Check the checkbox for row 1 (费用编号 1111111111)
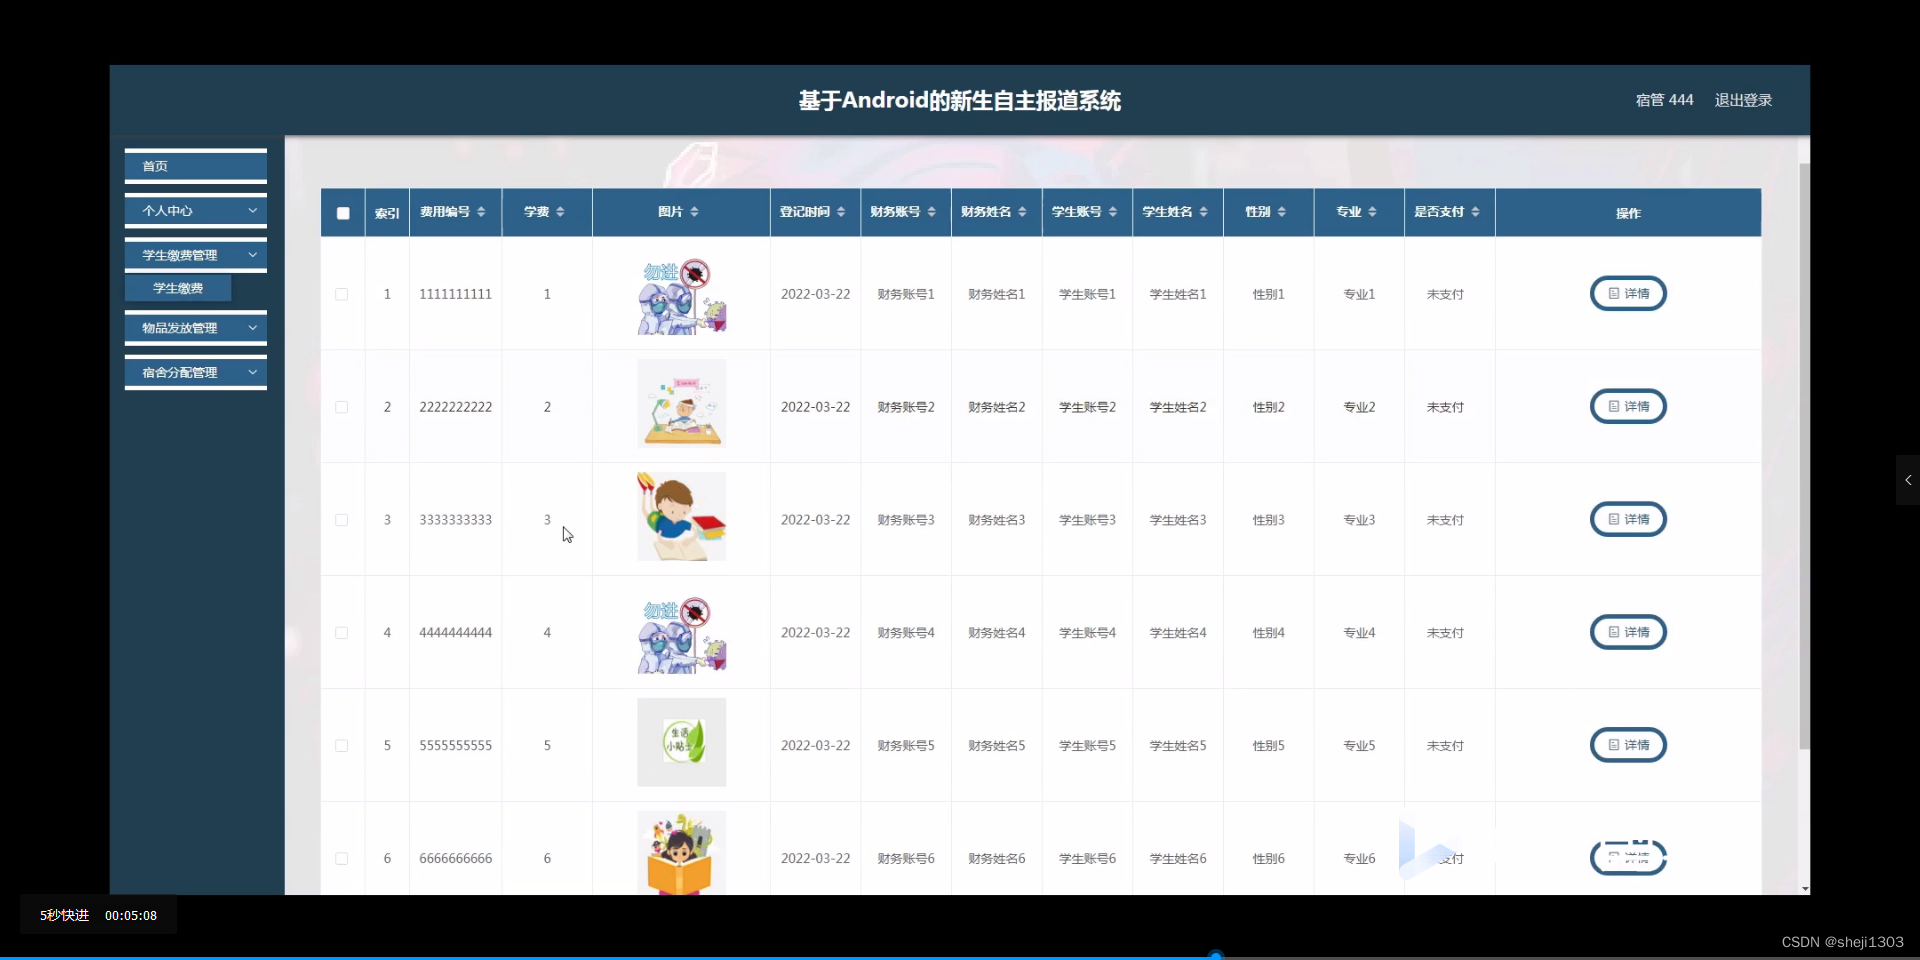This screenshot has height=960, width=1920. [341, 293]
